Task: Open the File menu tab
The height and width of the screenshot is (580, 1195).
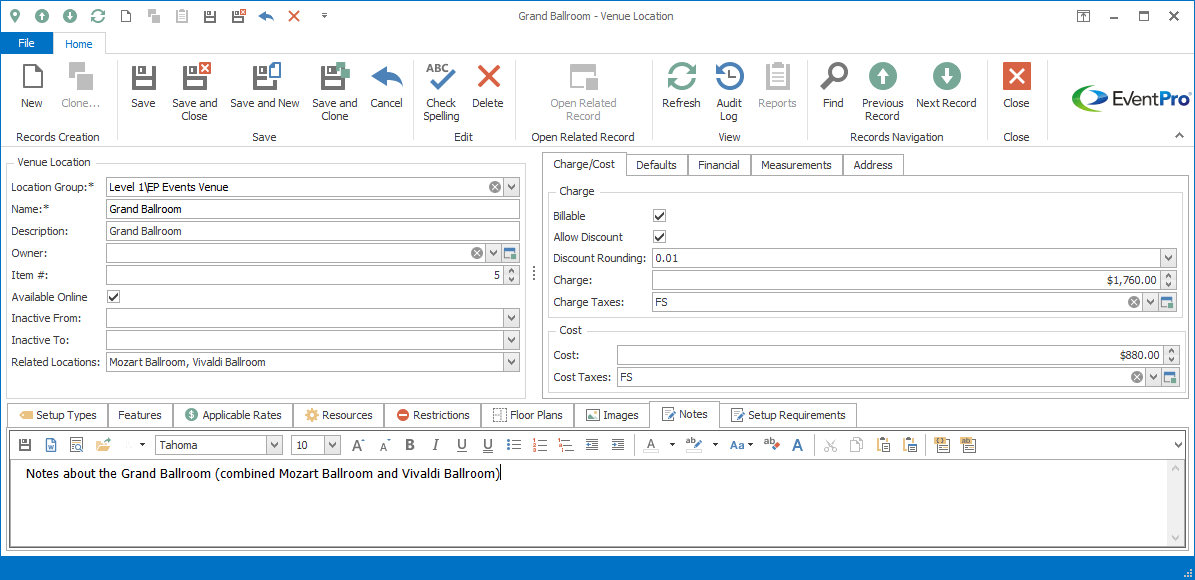Action: 27,43
